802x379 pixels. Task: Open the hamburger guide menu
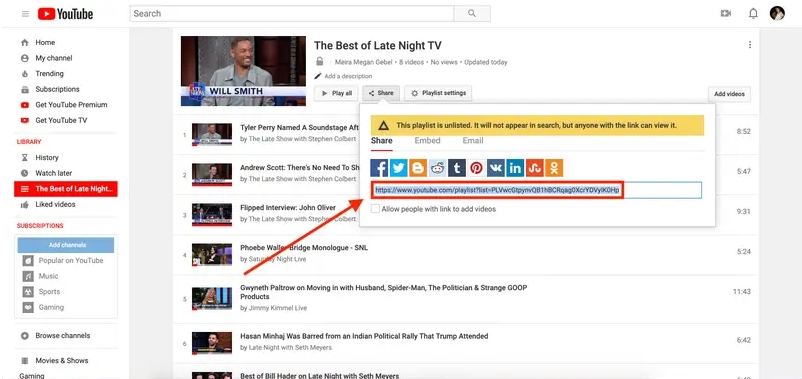point(25,14)
